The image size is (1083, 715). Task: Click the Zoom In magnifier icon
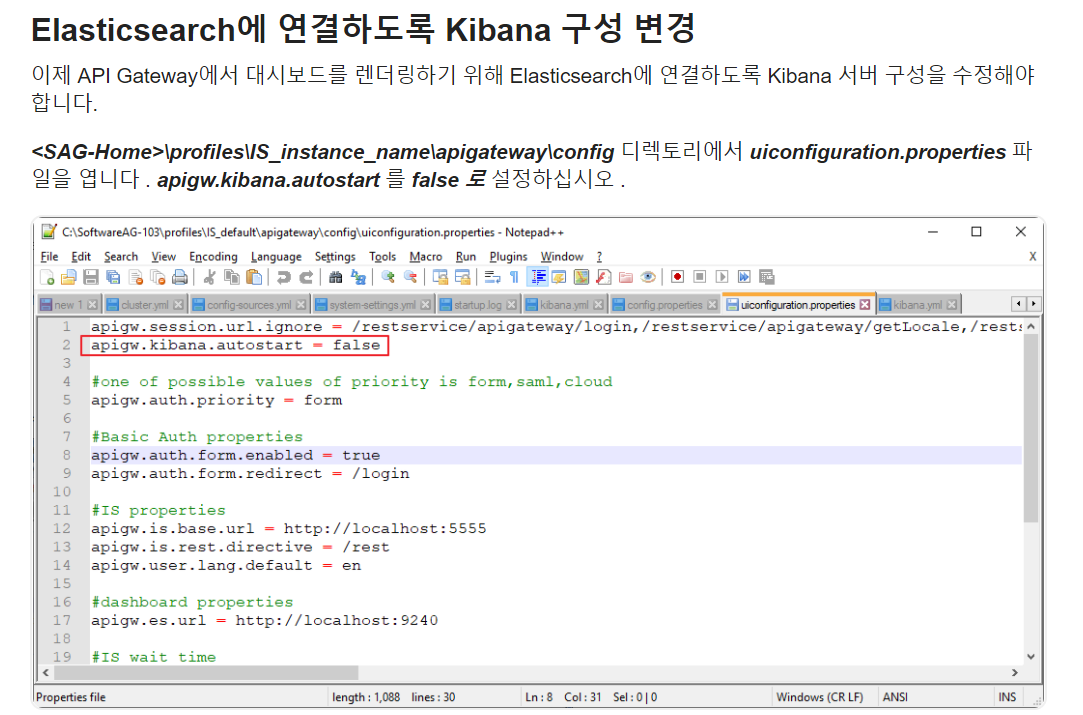pyautogui.click(x=387, y=277)
